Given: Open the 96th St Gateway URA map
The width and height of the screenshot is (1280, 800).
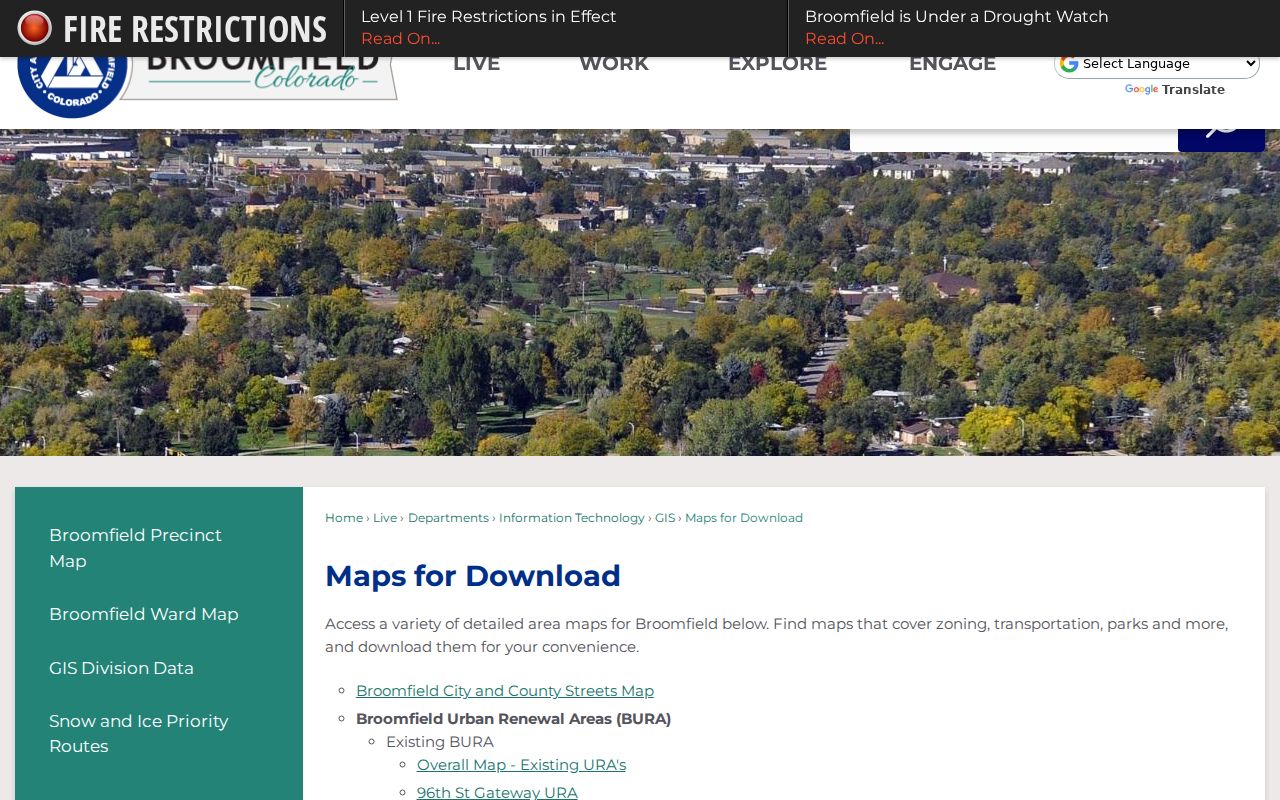Looking at the screenshot, I should (x=497, y=792).
